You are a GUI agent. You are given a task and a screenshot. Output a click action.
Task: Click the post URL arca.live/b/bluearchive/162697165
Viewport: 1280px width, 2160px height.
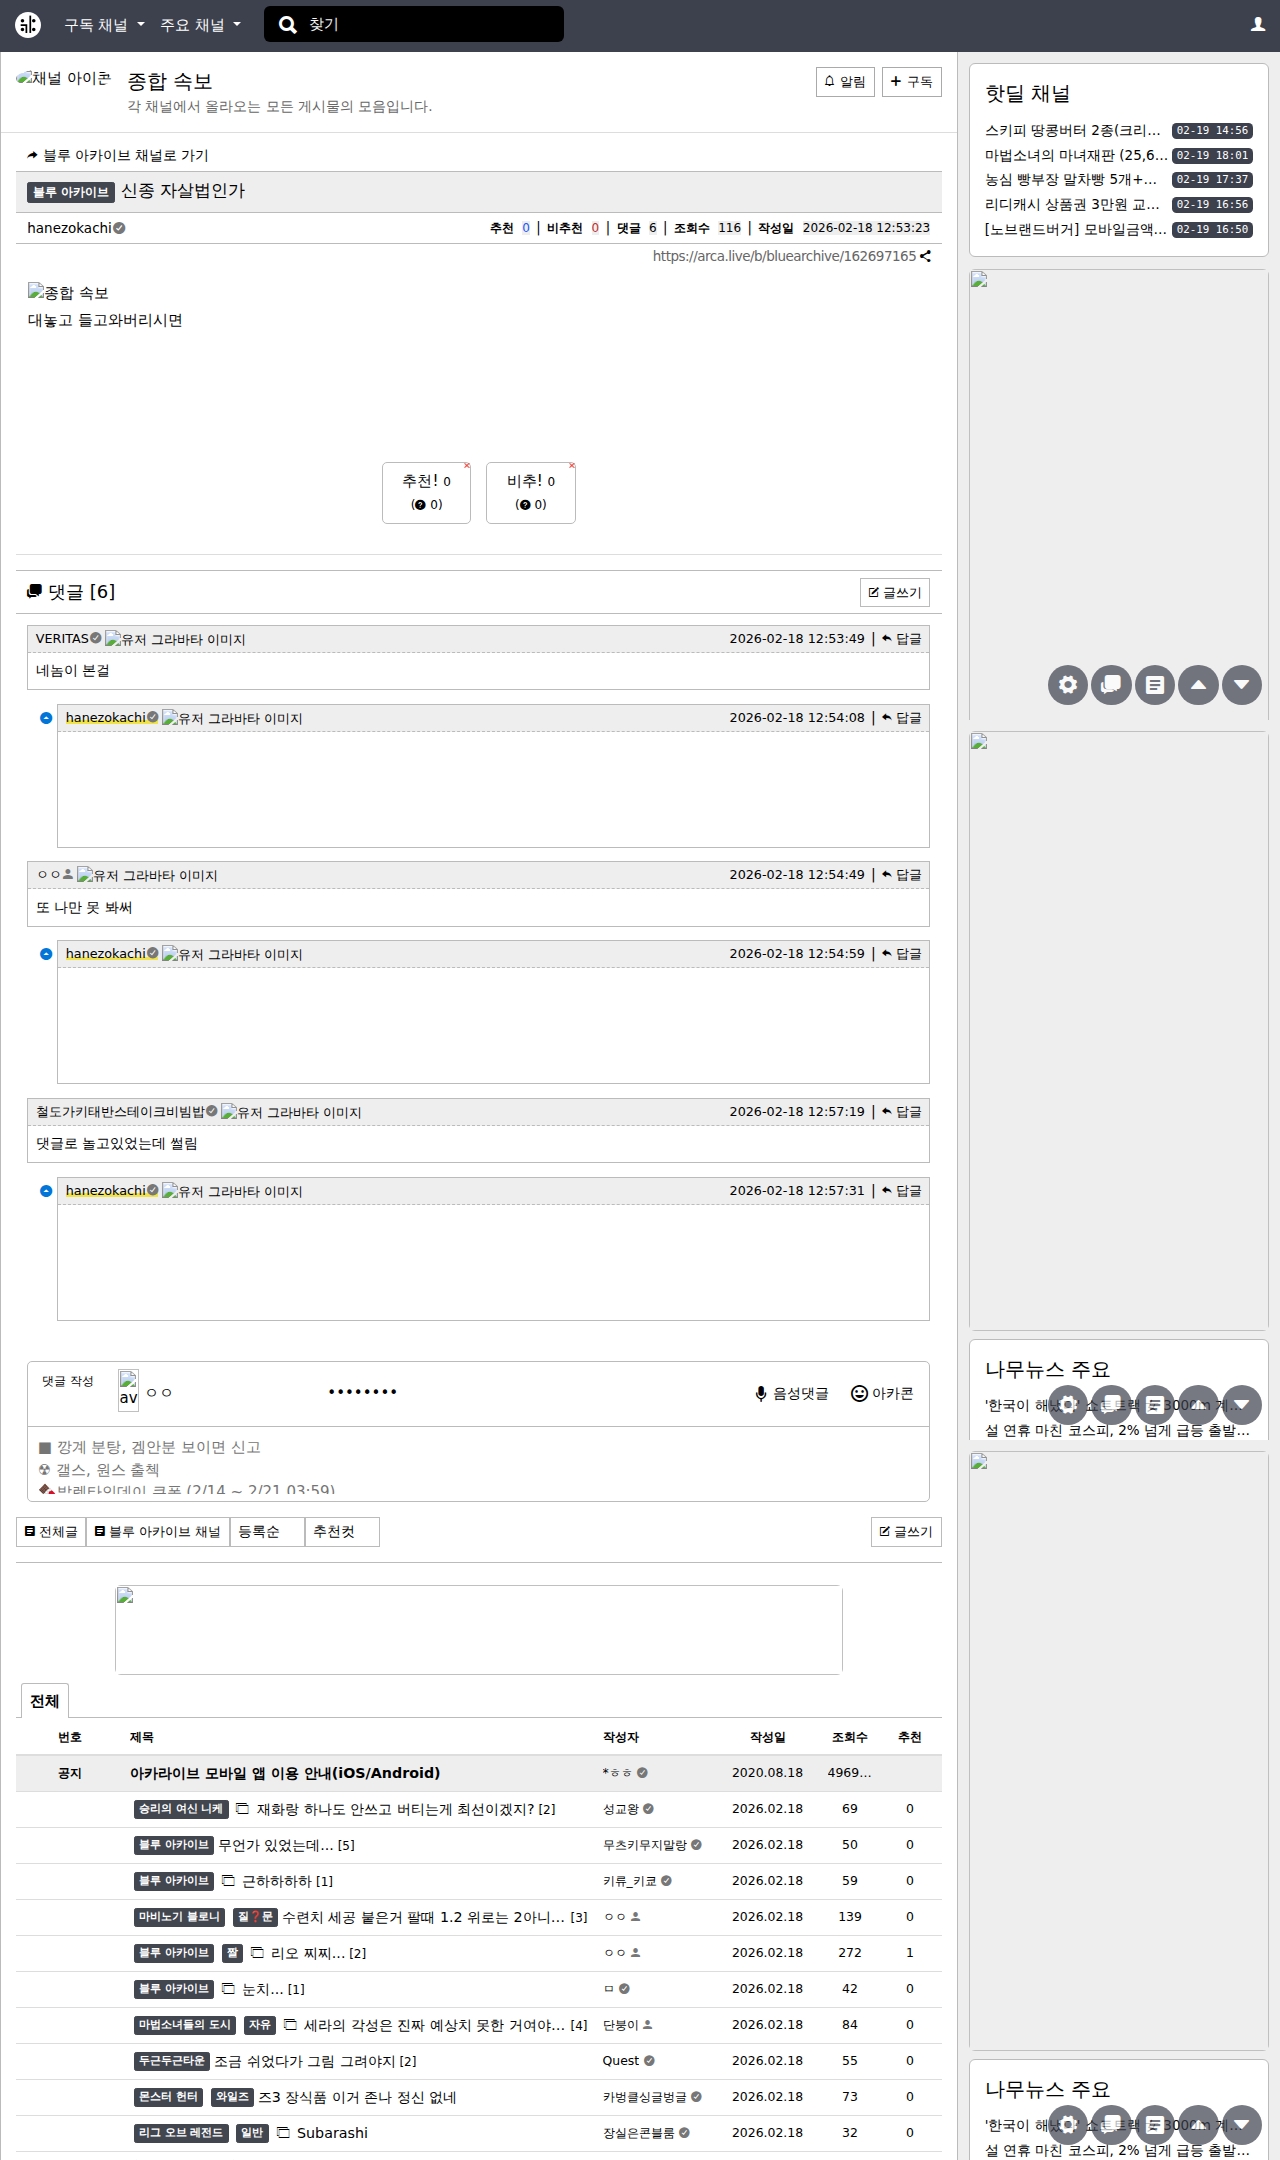[784, 256]
